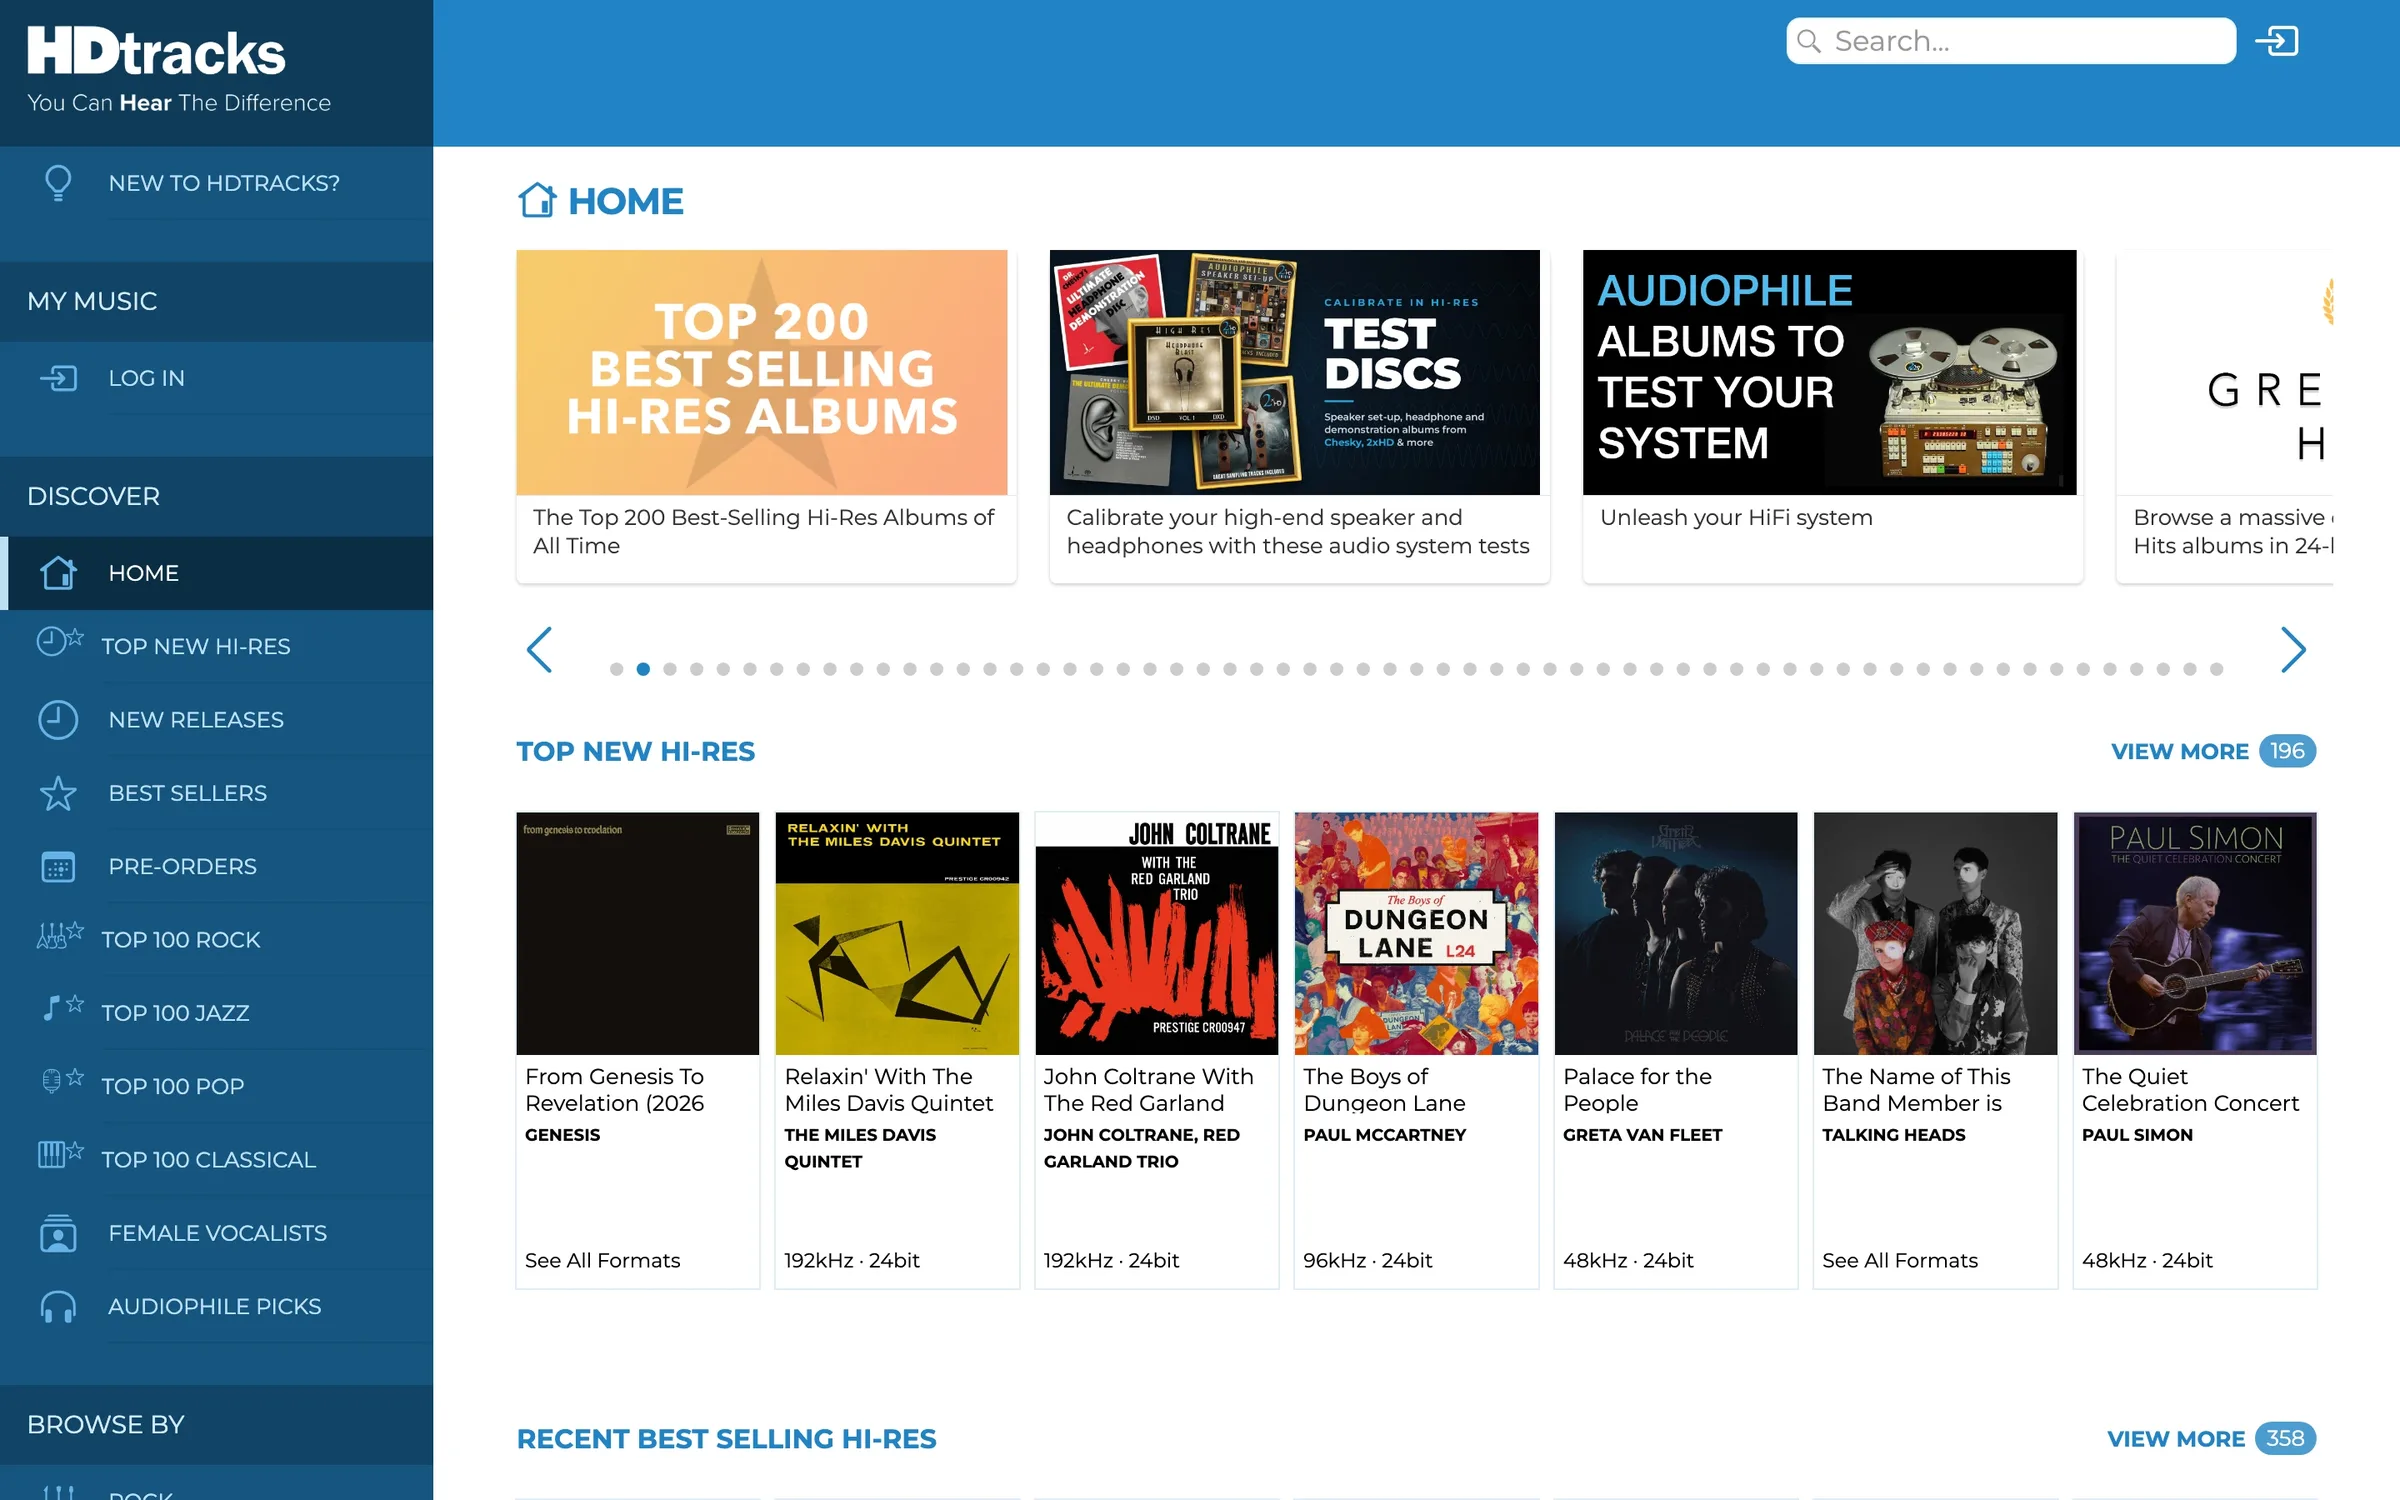Open Audiophile Albums To Test Your System banner
2400x1500 pixels.
pyautogui.click(x=1829, y=372)
